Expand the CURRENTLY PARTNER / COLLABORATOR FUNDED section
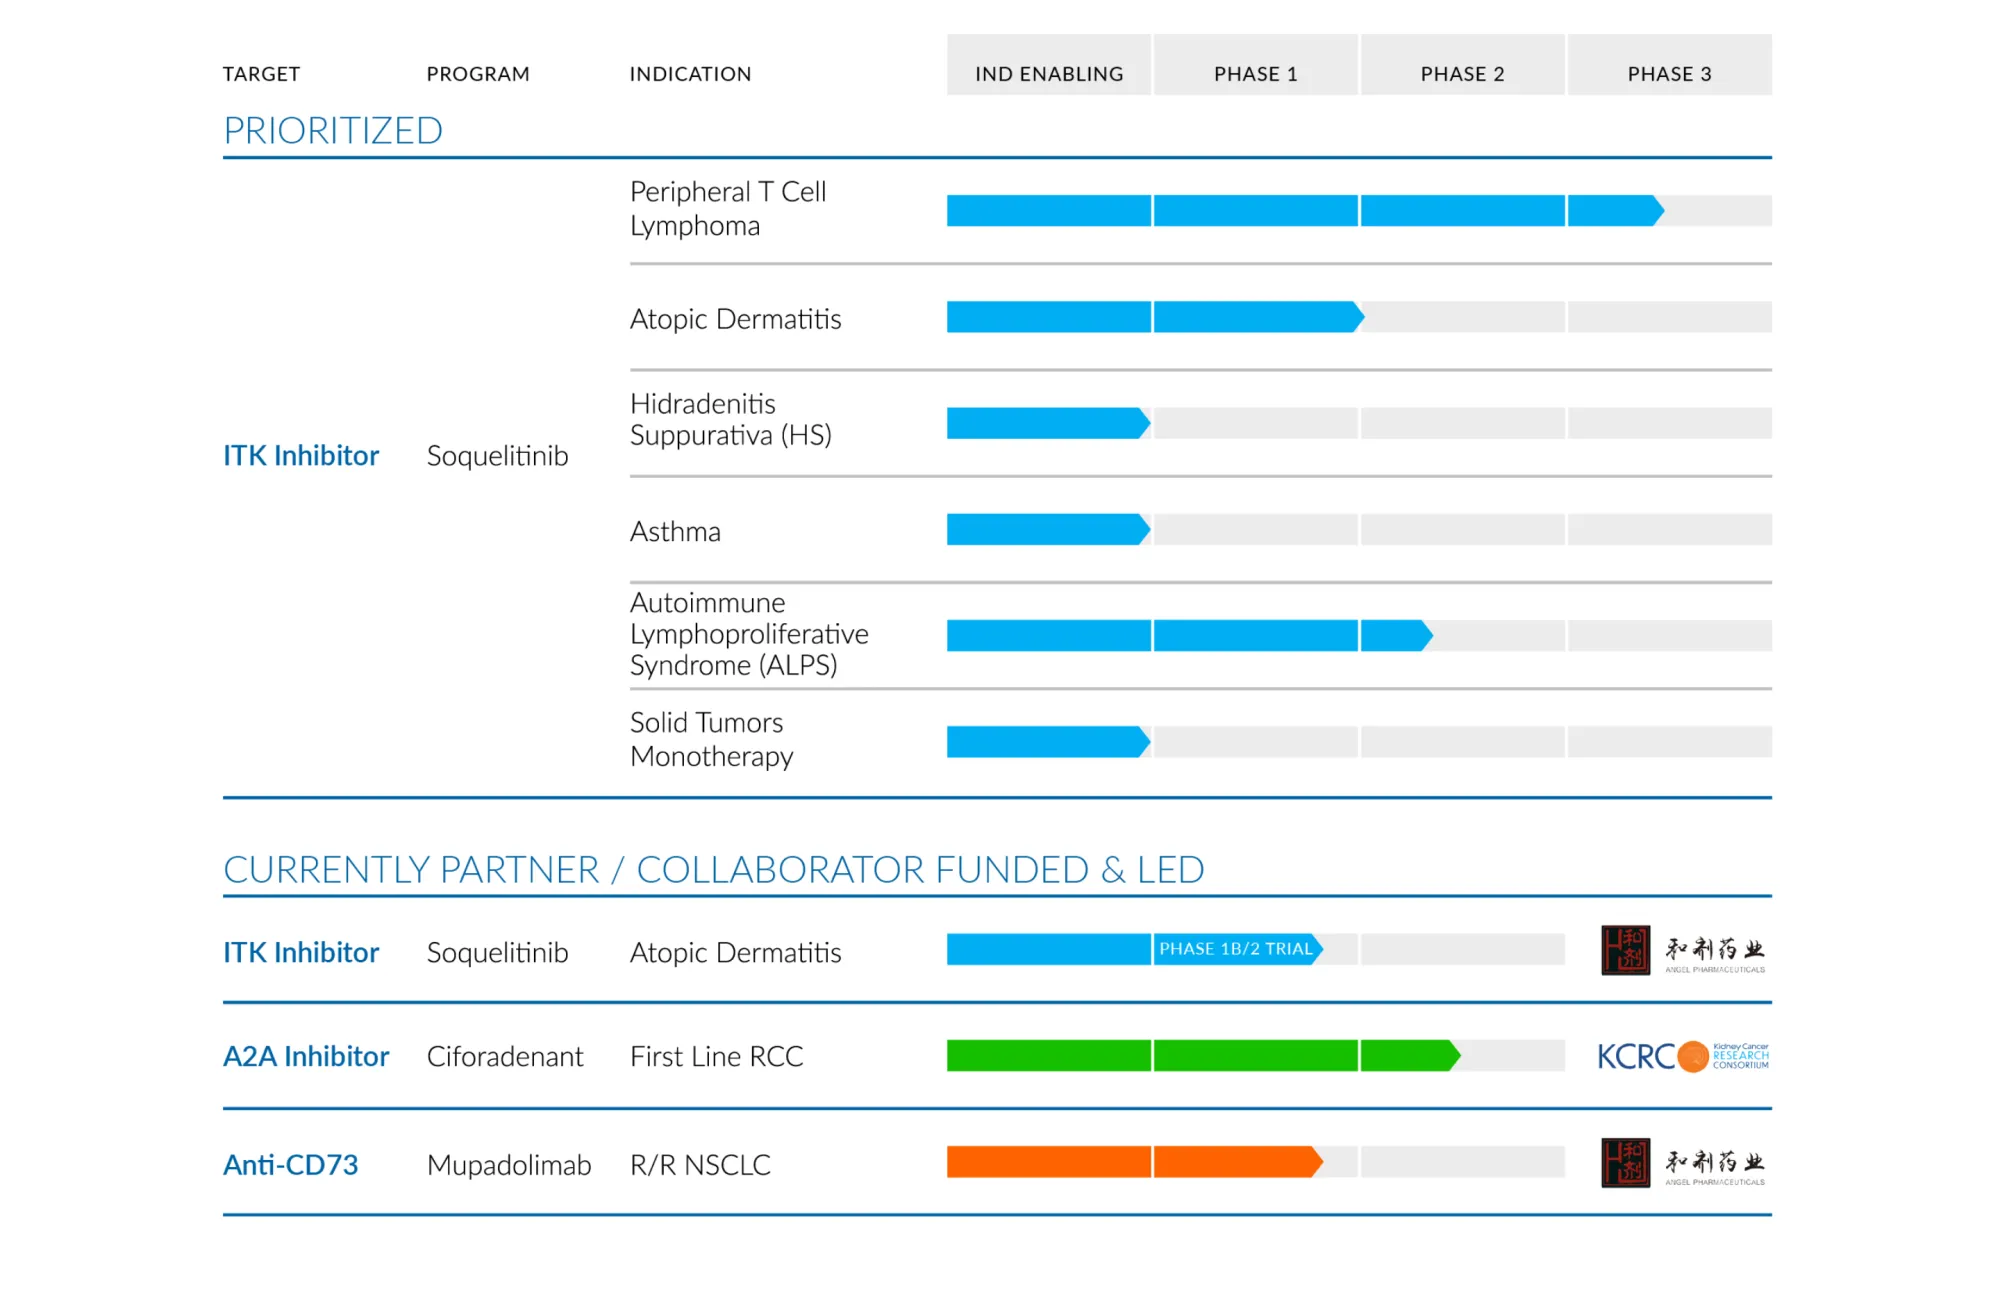Viewport: 2000px width, 1292px height. pos(713,869)
